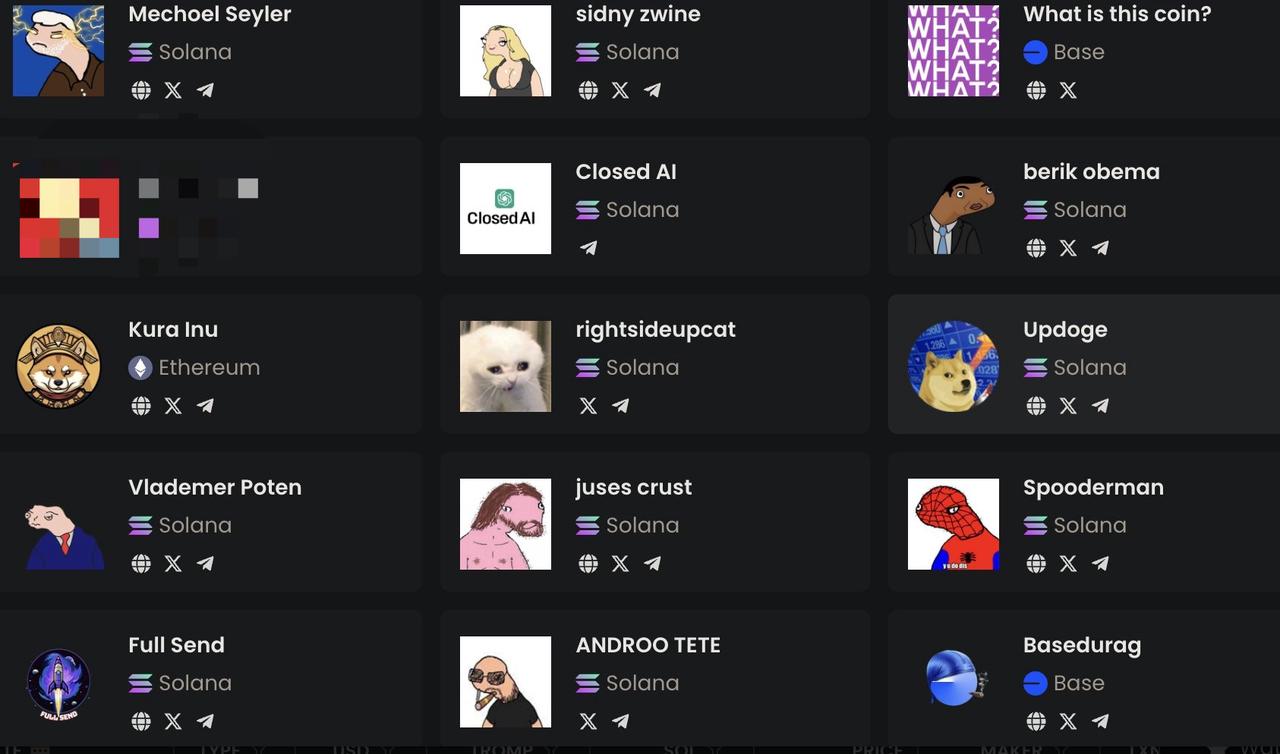Open the Telegram icon for Spooderman
Viewport: 1280px width, 754px height.
(x=1100, y=564)
